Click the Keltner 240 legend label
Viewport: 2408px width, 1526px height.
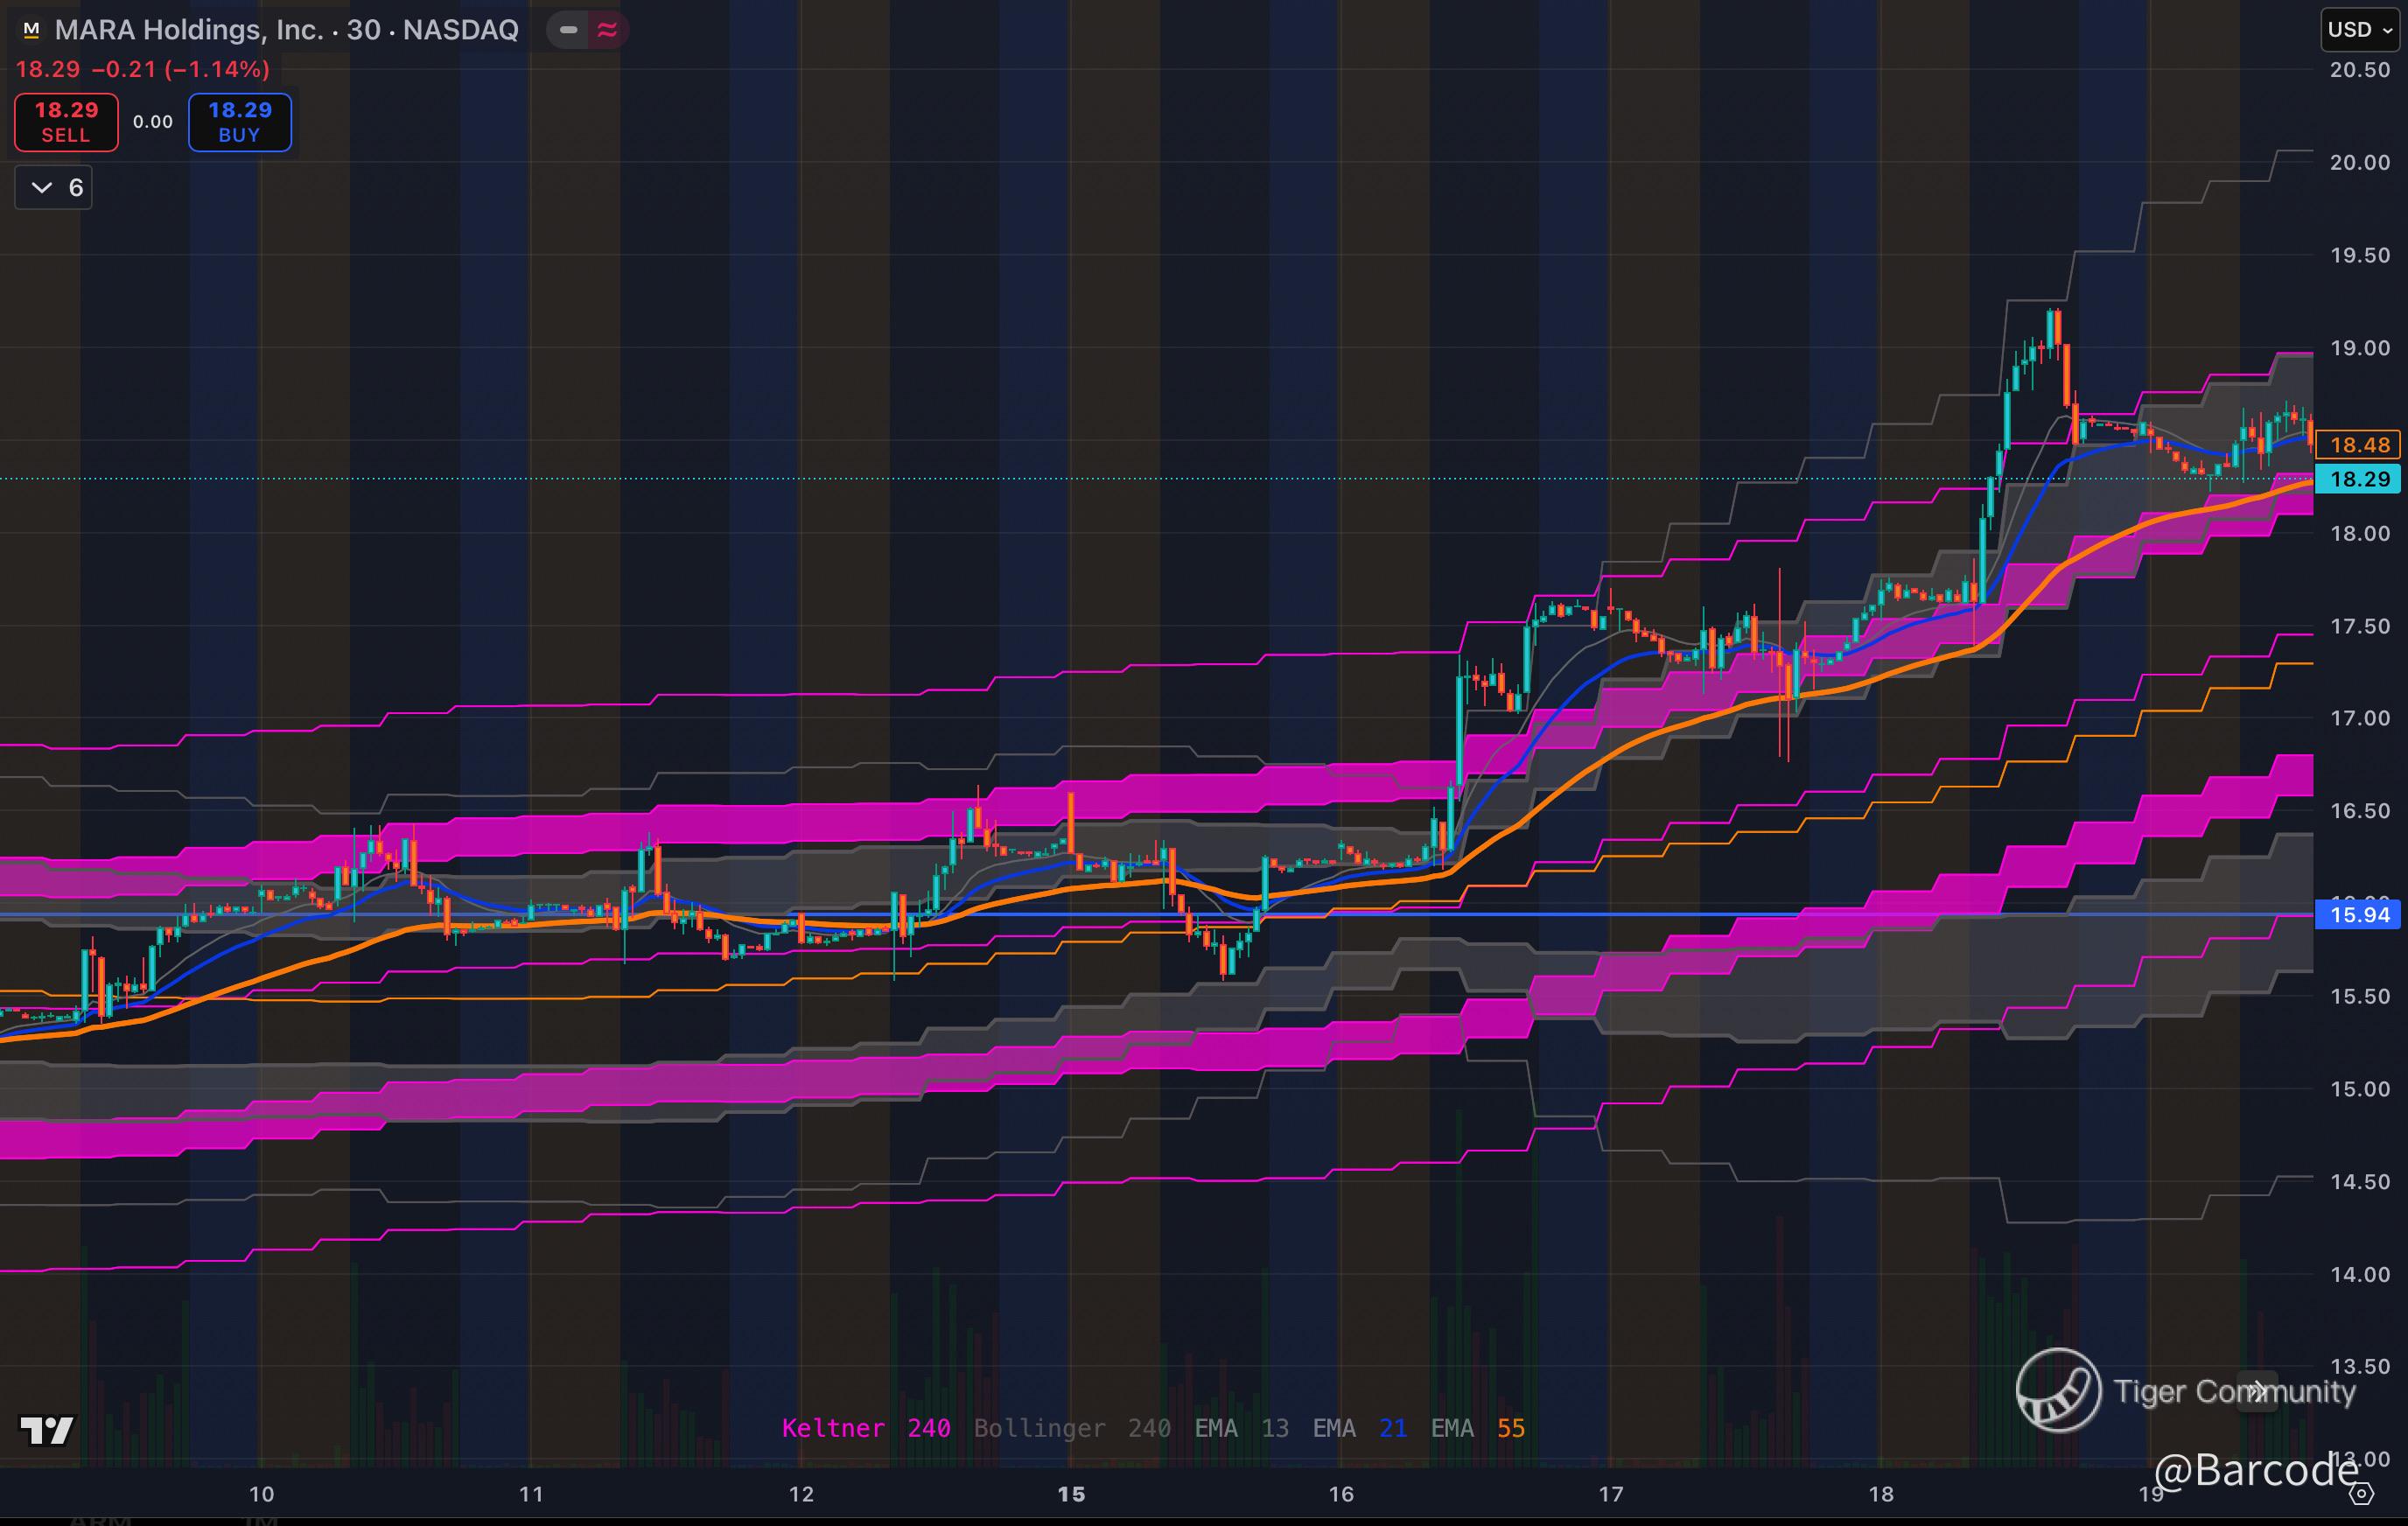(865, 1428)
